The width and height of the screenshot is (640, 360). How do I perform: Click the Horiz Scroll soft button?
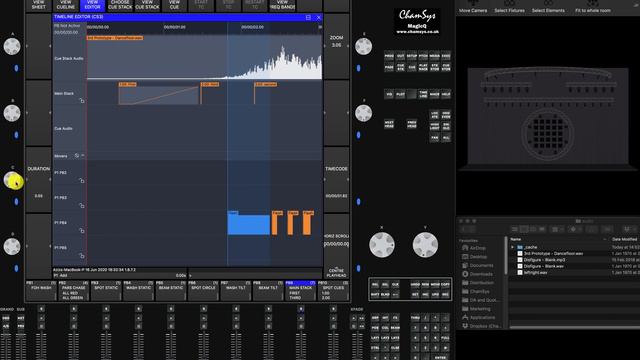[x=336, y=240]
